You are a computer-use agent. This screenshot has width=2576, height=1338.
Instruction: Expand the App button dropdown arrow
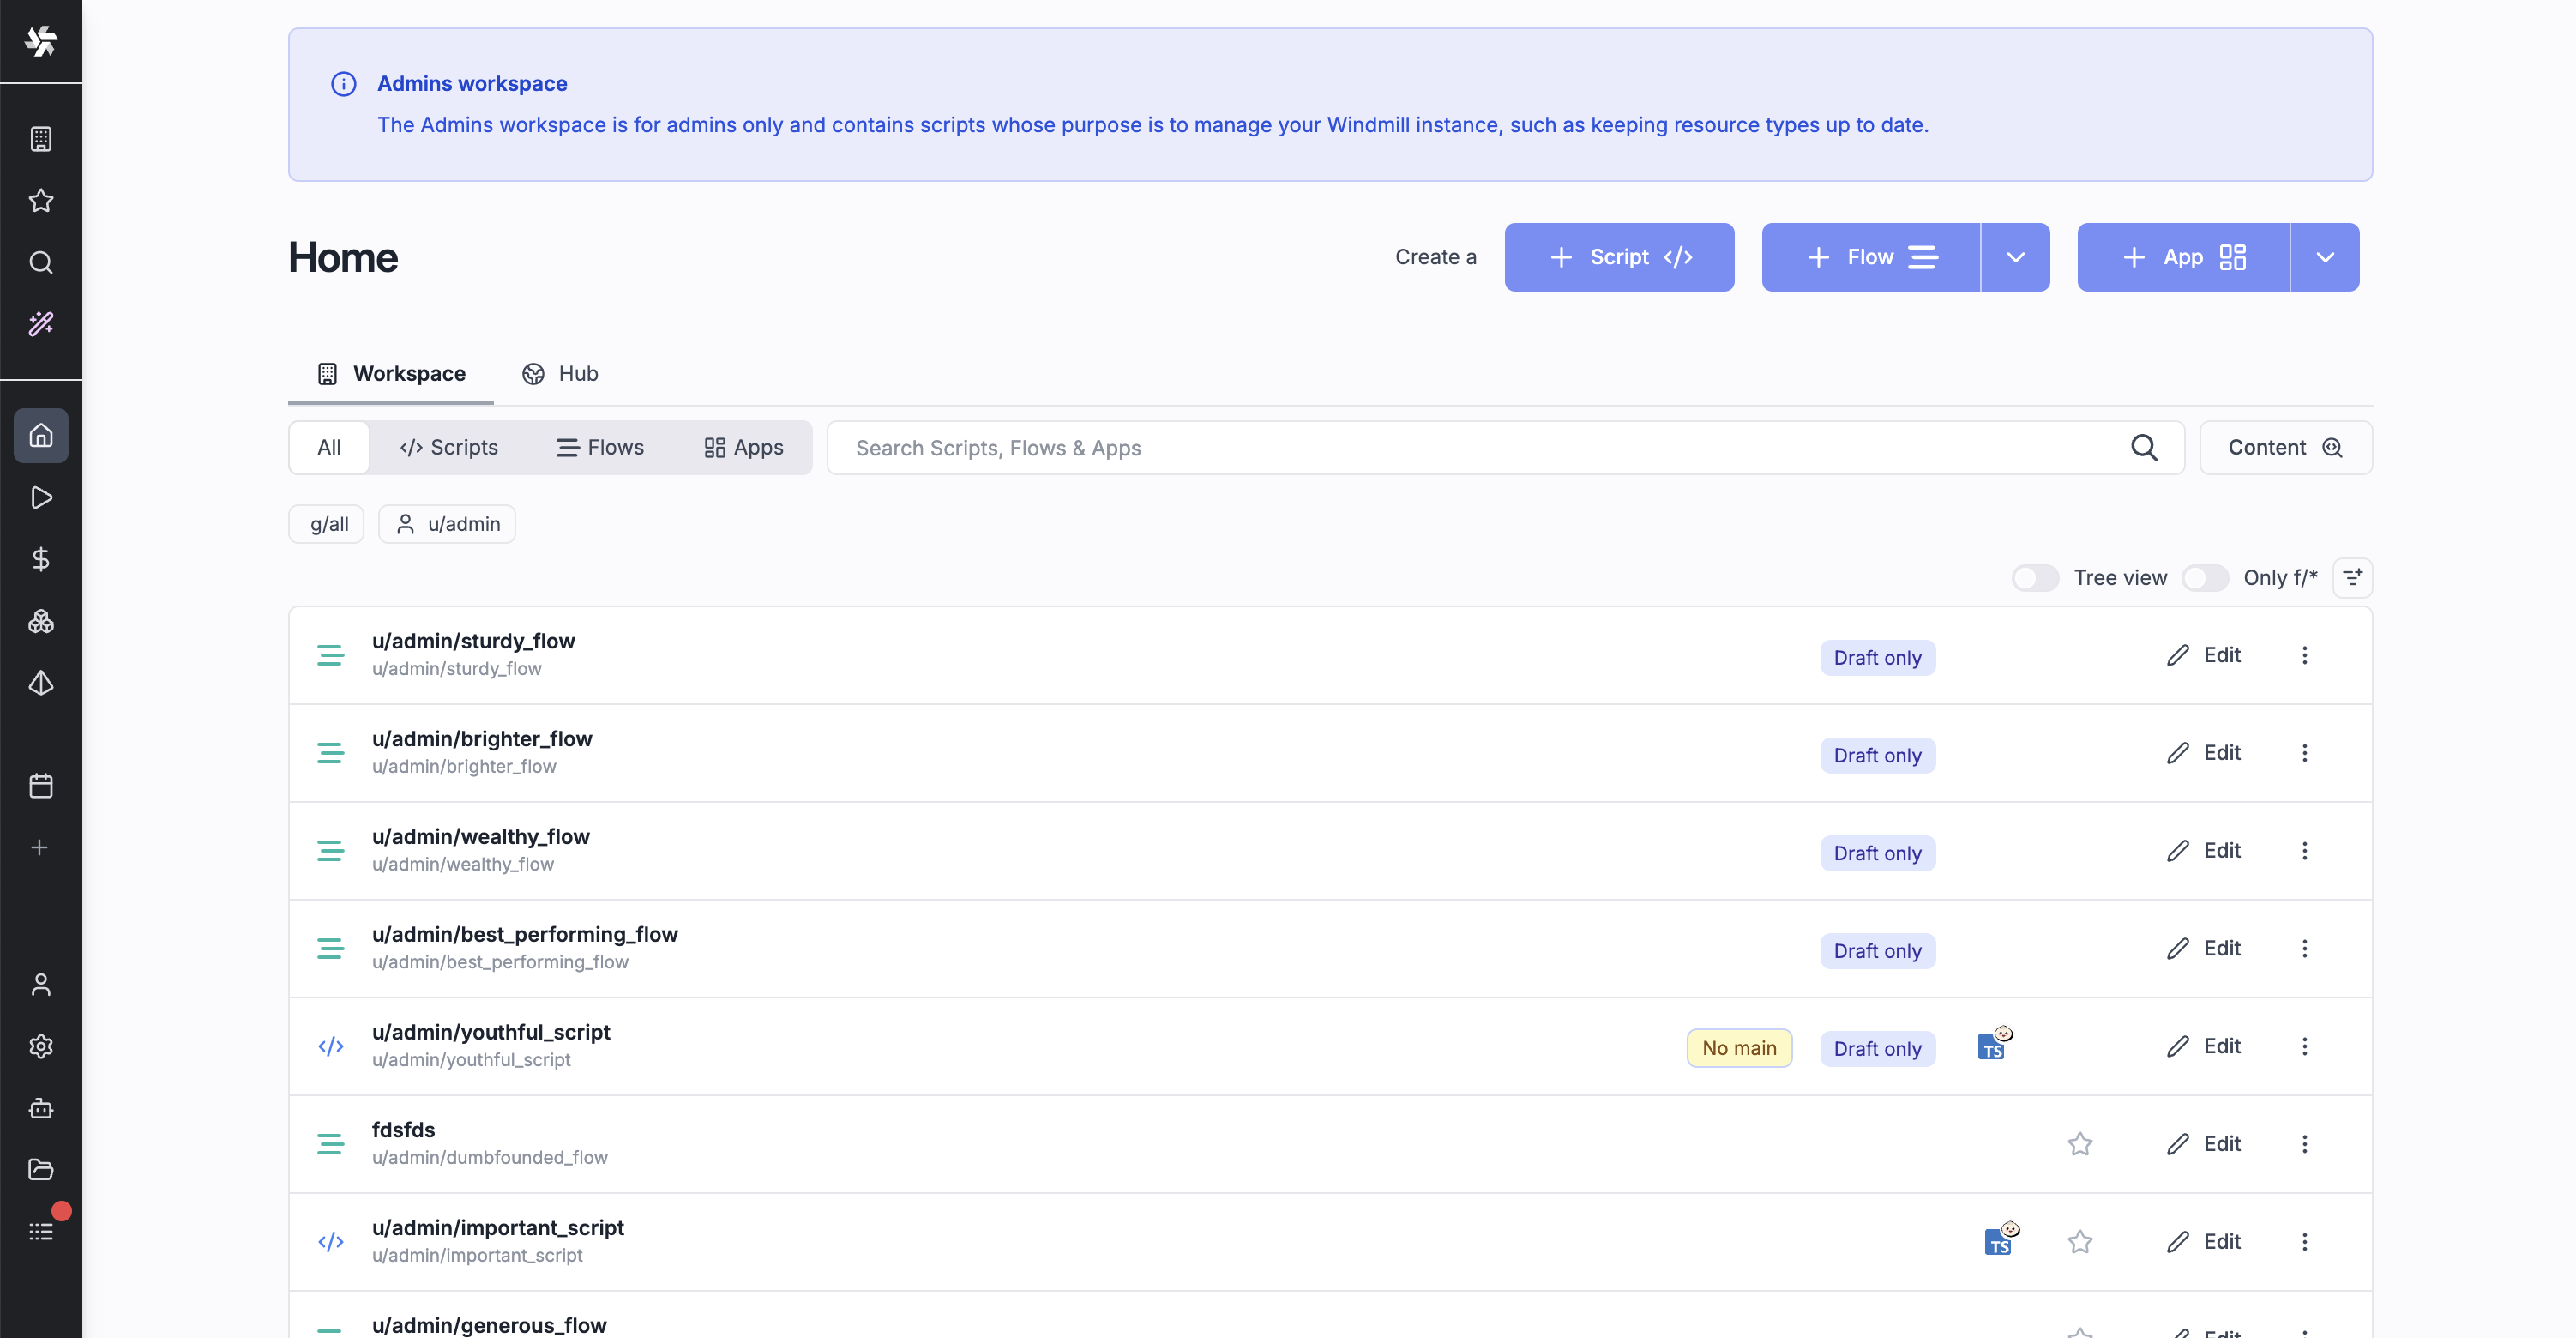(x=2325, y=257)
